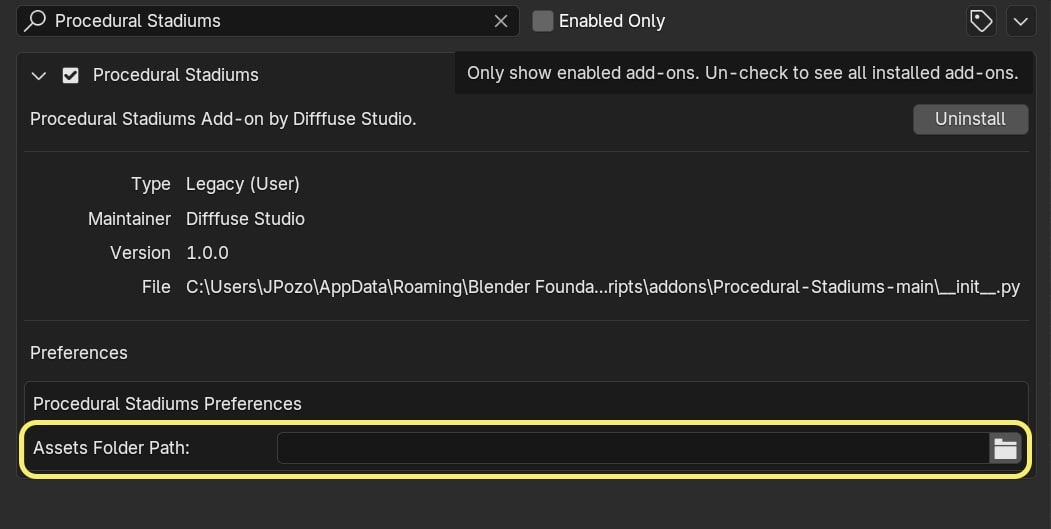The width and height of the screenshot is (1051, 529).
Task: Click the Maintainer value Difffuse Studio
Action: click(245, 219)
